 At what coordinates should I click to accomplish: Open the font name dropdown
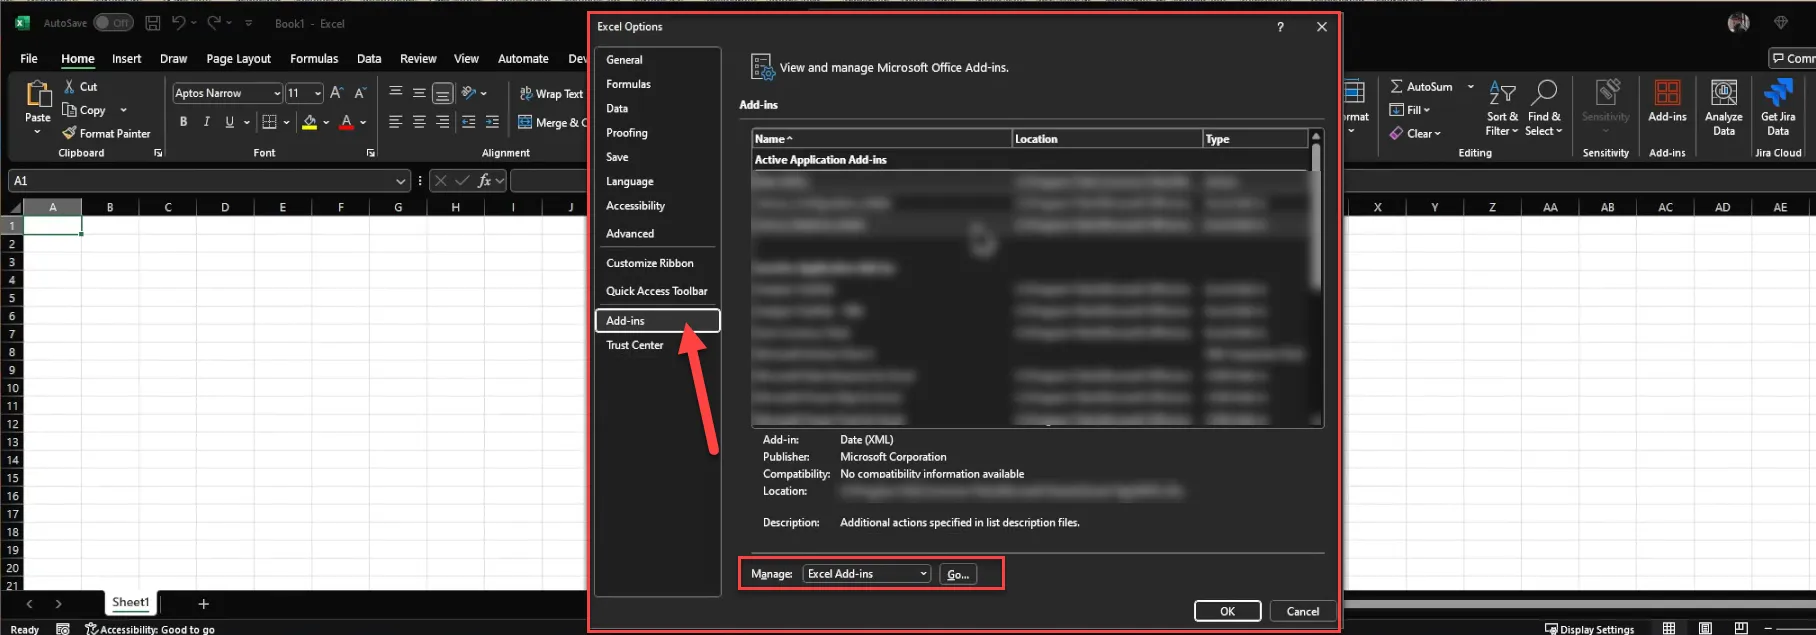pyautogui.click(x=277, y=93)
